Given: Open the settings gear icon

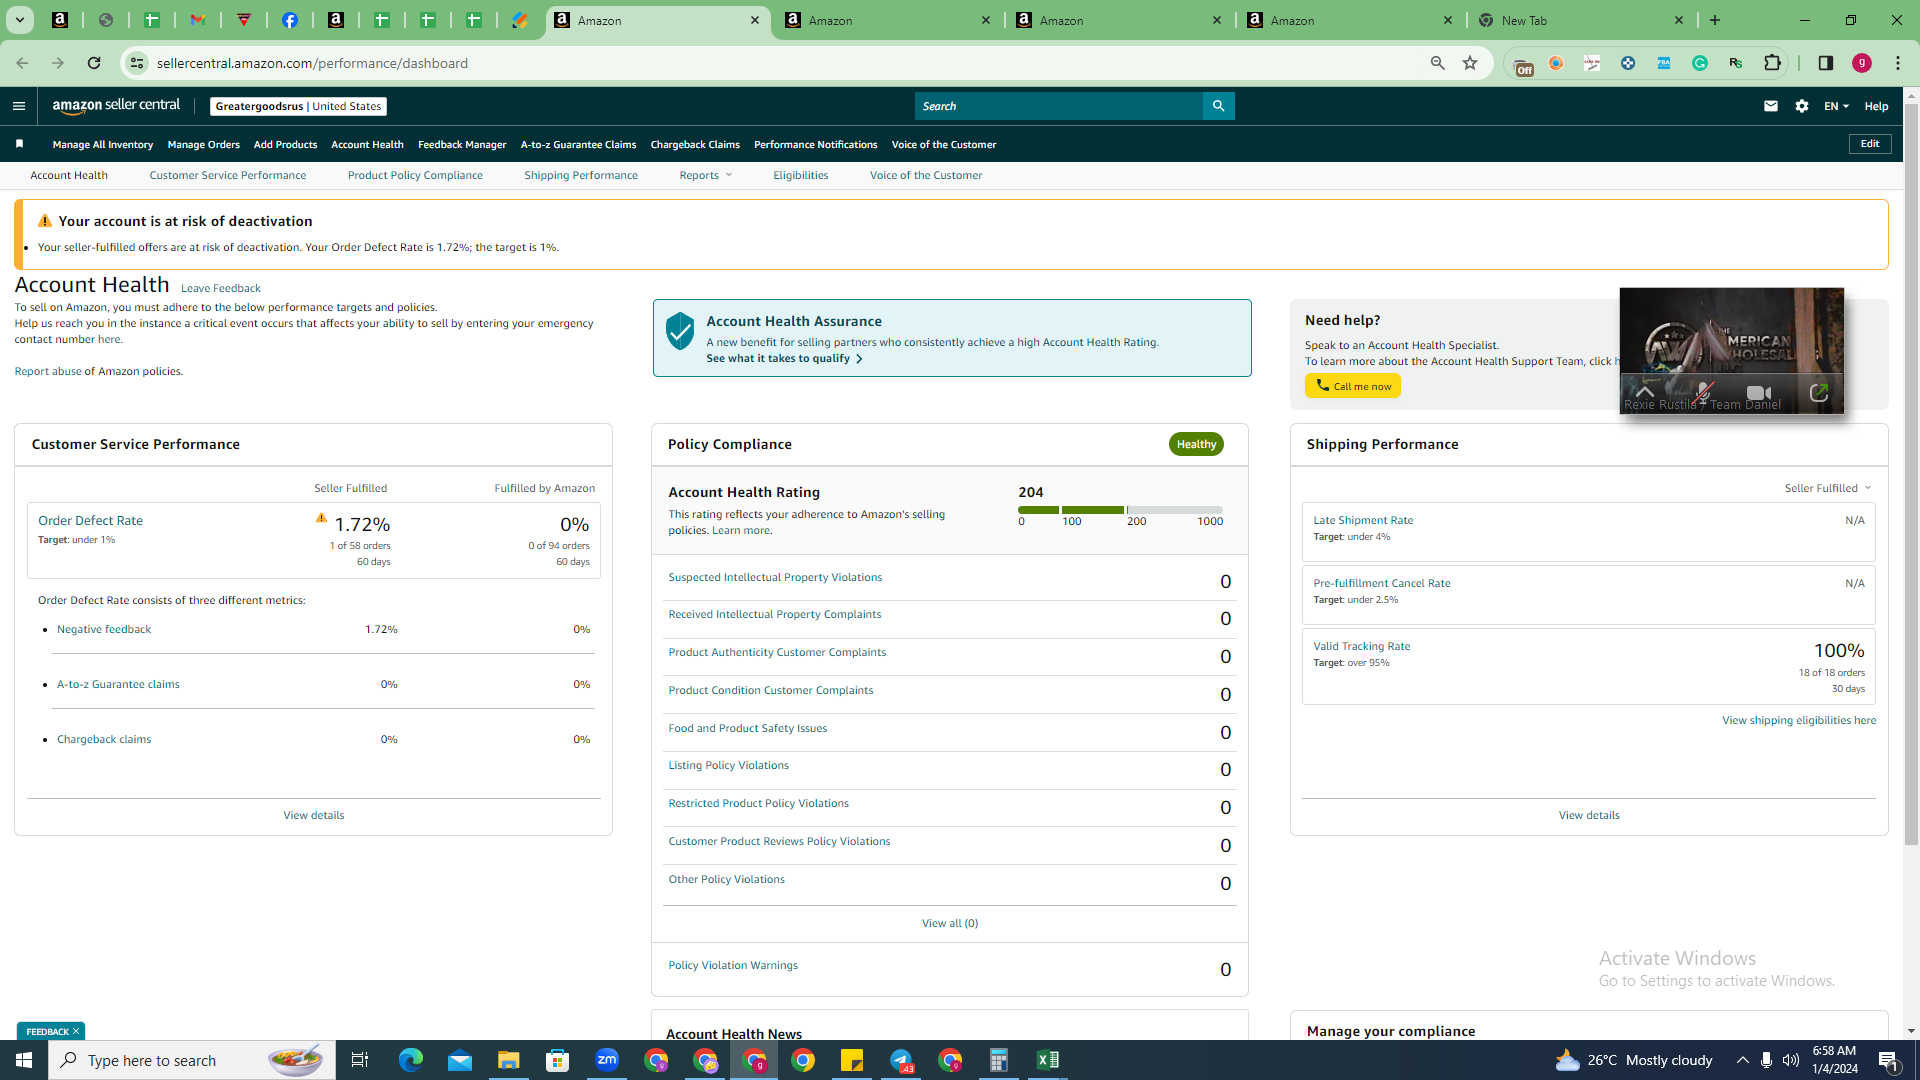Looking at the screenshot, I should pos(1802,106).
